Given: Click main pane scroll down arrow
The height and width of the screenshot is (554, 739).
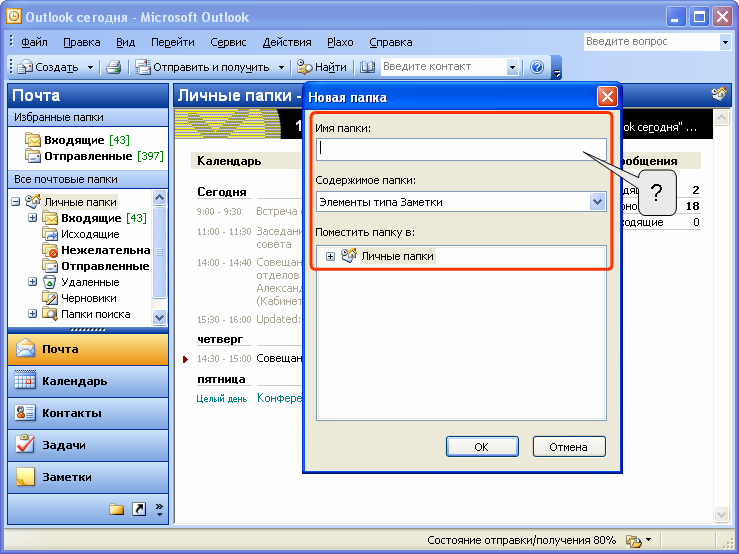Looking at the screenshot, I should (721, 514).
